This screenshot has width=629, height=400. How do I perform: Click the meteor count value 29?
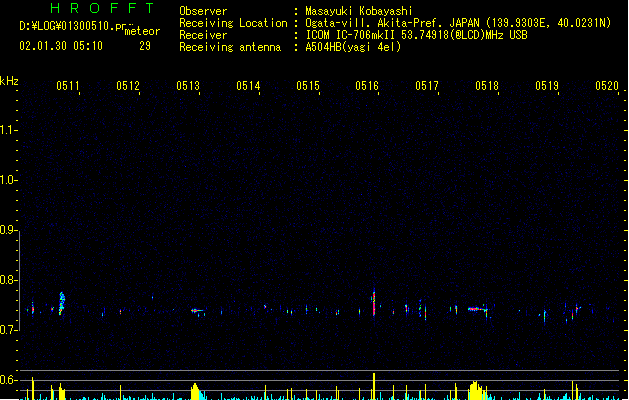(145, 46)
